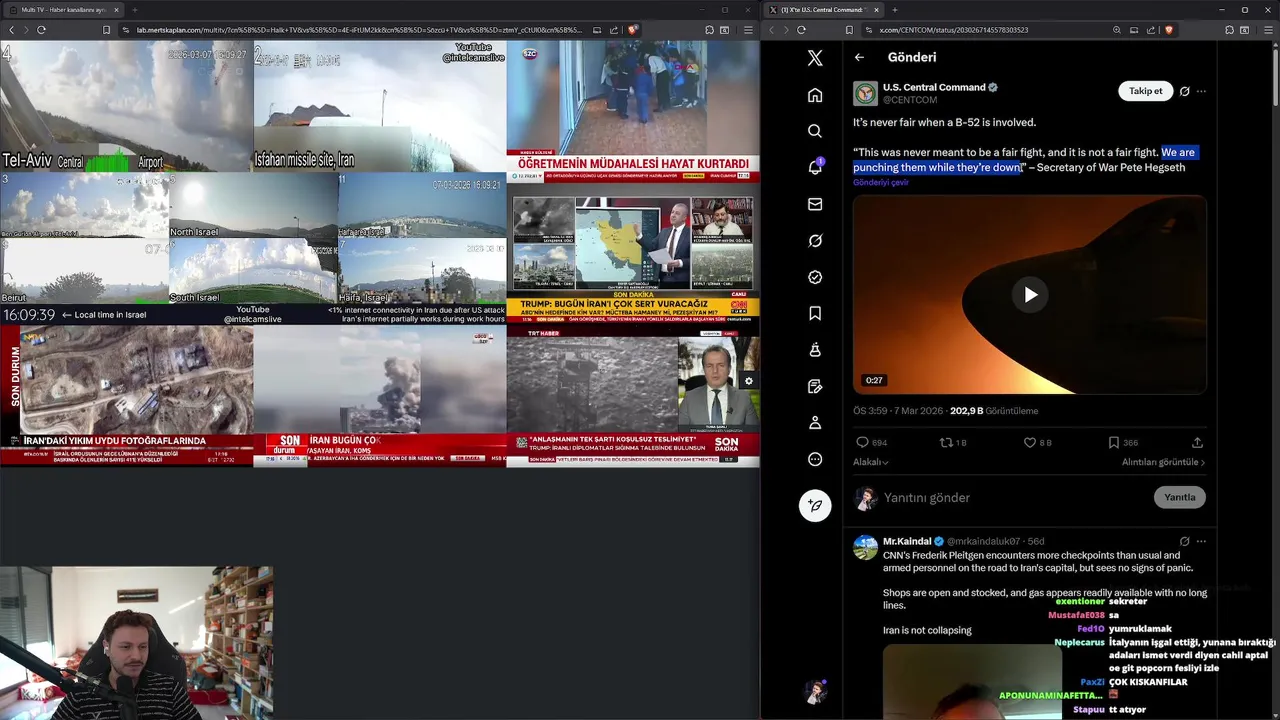Expand the Alakalı sort dropdown
1280x720 pixels.
(x=870, y=462)
